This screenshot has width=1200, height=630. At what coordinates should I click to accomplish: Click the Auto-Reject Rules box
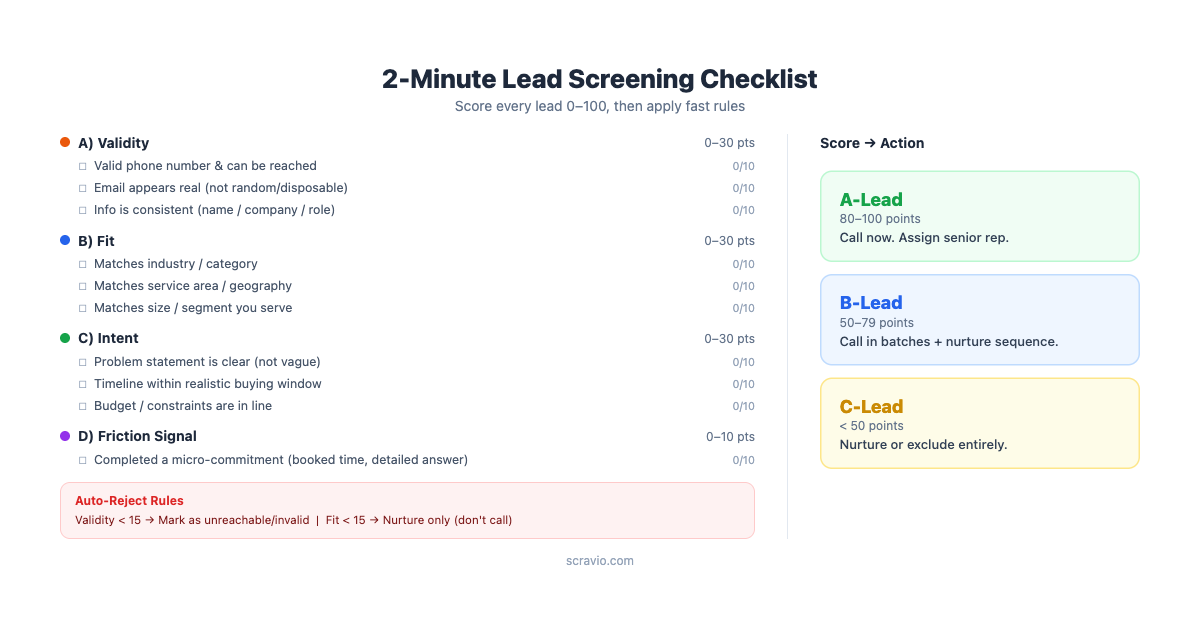pos(407,510)
